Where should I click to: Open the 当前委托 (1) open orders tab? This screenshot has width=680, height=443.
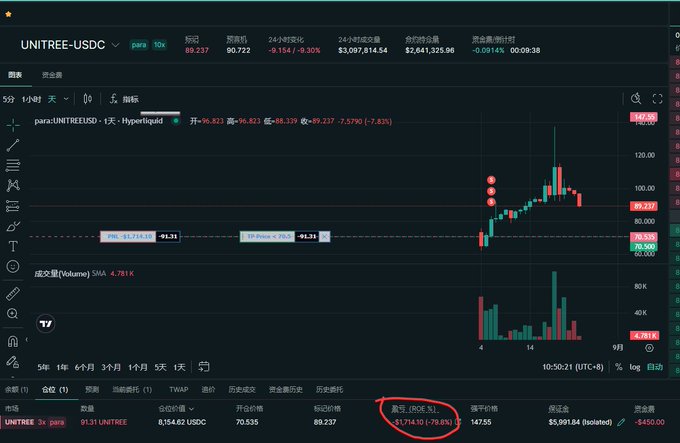pyautogui.click(x=132, y=389)
